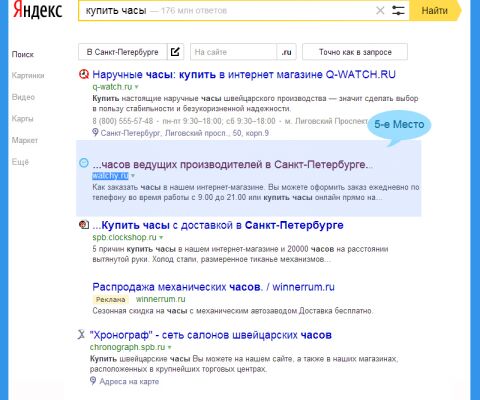The height and width of the screenshot is (400, 480).
Task: Click the В Санкт-Петербурге region filter
Action: coord(123,52)
